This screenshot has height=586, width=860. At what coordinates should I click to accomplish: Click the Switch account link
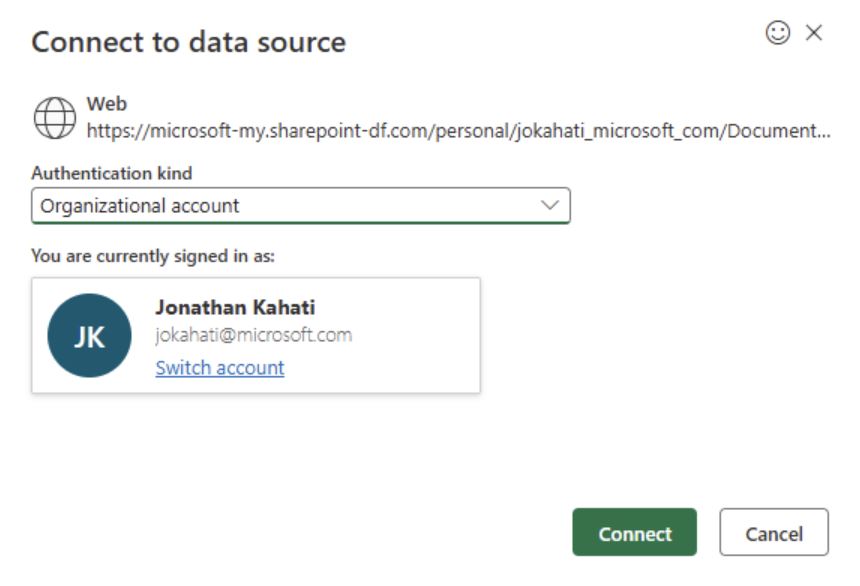click(220, 368)
